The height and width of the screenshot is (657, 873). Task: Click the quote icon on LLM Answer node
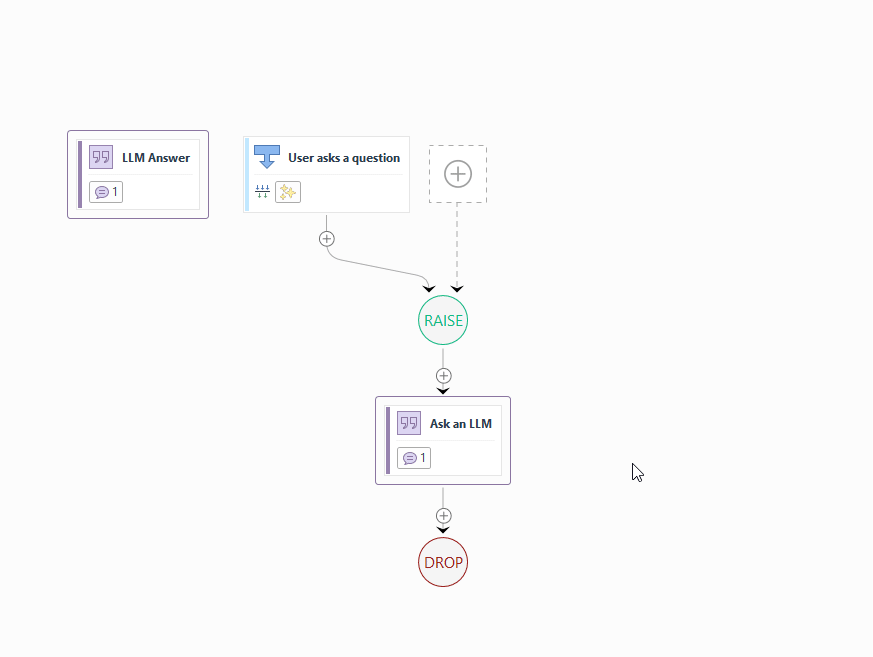tap(101, 157)
